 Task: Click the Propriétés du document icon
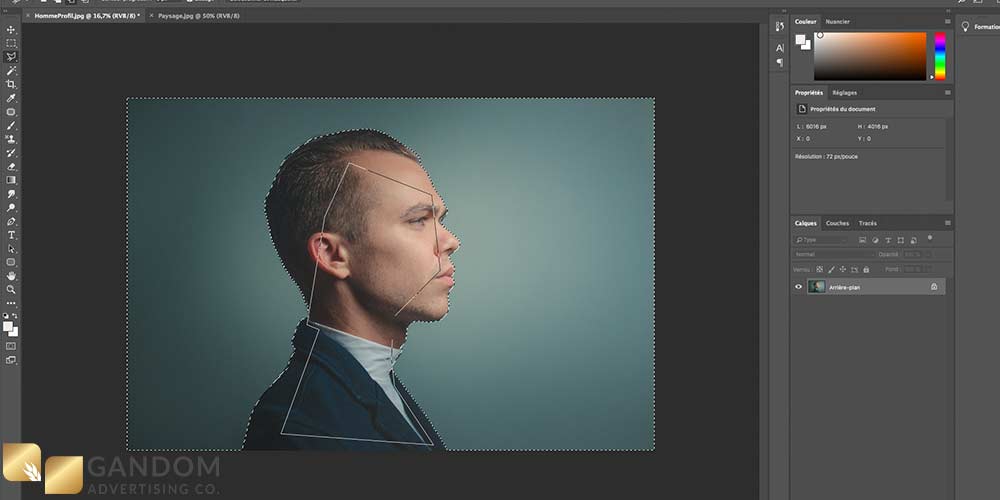click(802, 109)
